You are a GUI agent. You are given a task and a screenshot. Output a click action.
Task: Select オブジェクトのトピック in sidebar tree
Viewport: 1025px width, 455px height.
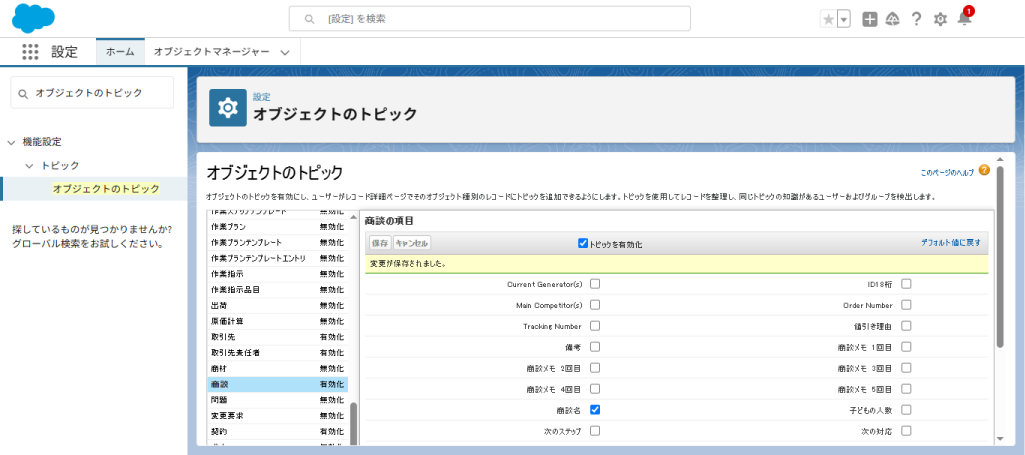coord(106,189)
